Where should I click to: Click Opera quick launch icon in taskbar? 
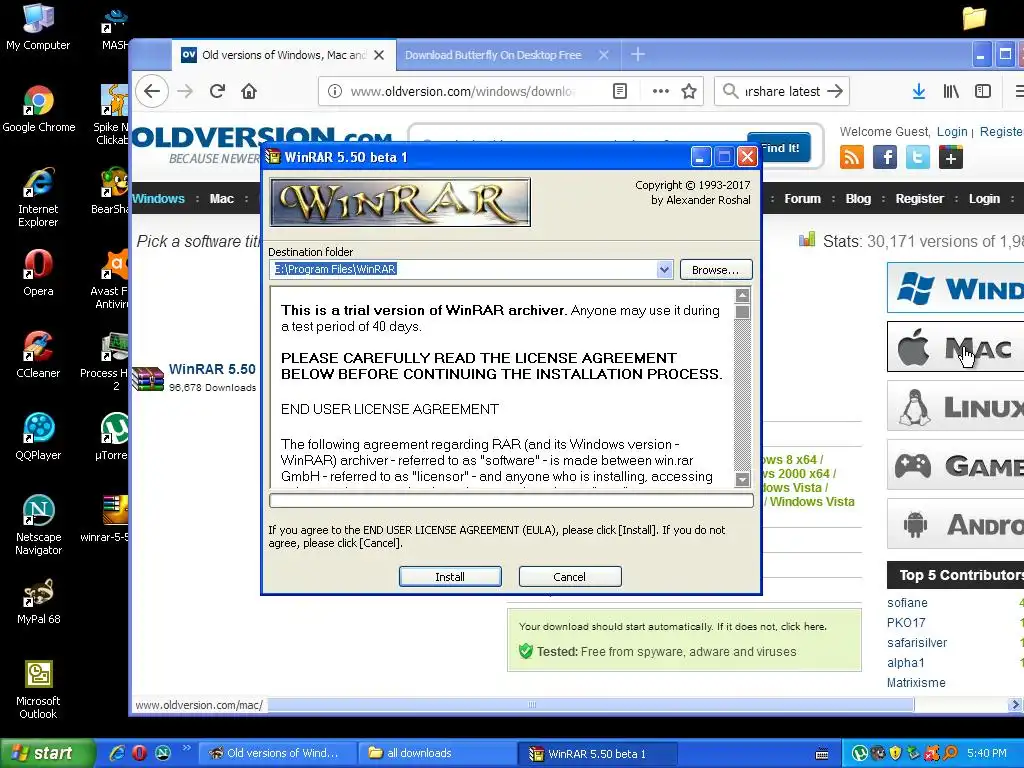140,753
